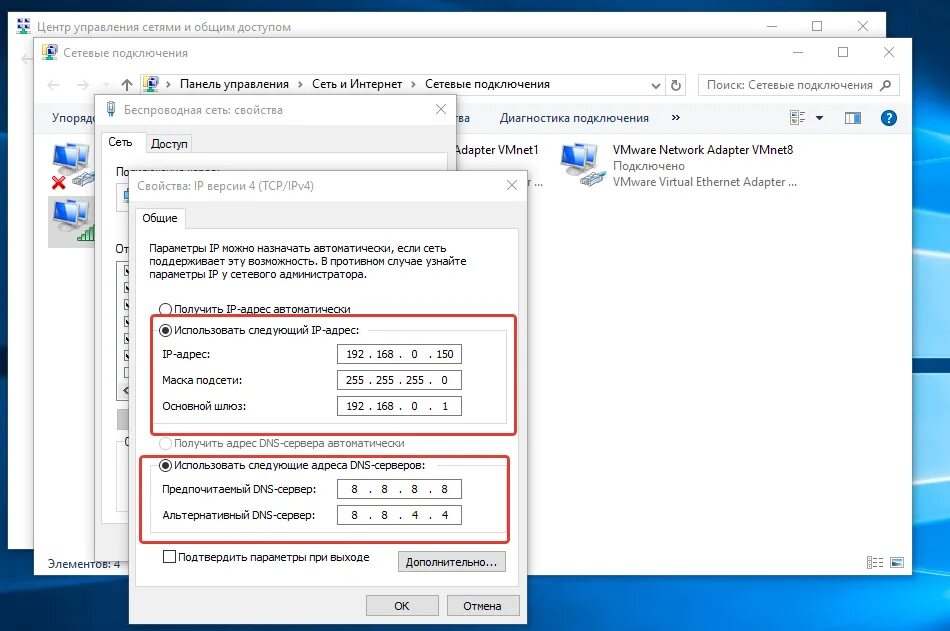Show more toolbar commands chevron

click(676, 118)
